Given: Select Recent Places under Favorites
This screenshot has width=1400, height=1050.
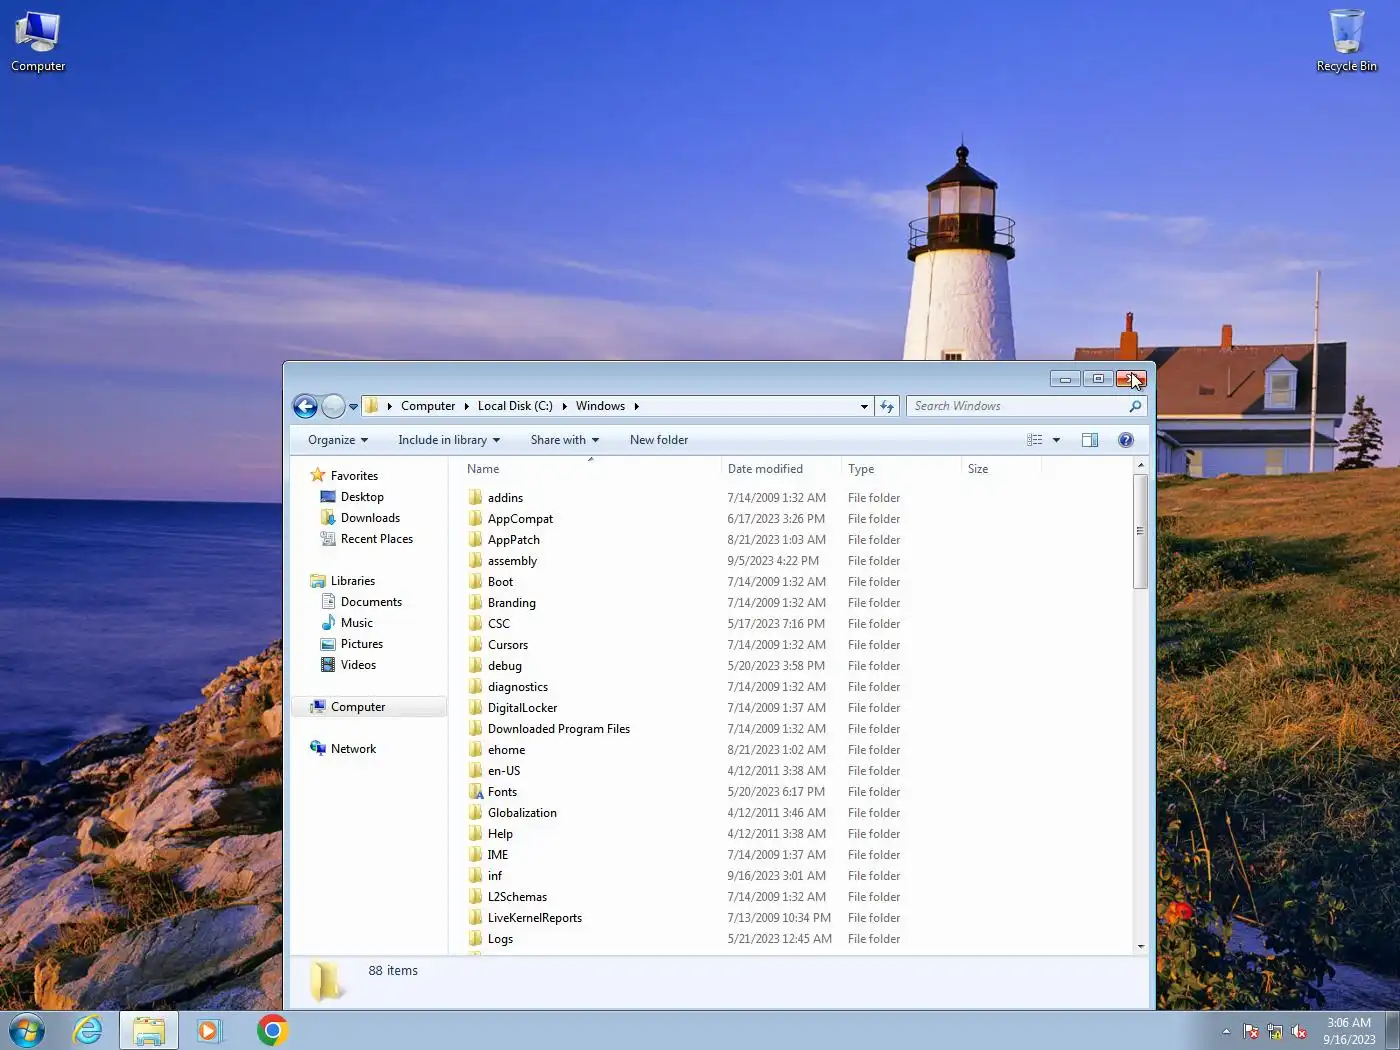Looking at the screenshot, I should click(x=377, y=539).
